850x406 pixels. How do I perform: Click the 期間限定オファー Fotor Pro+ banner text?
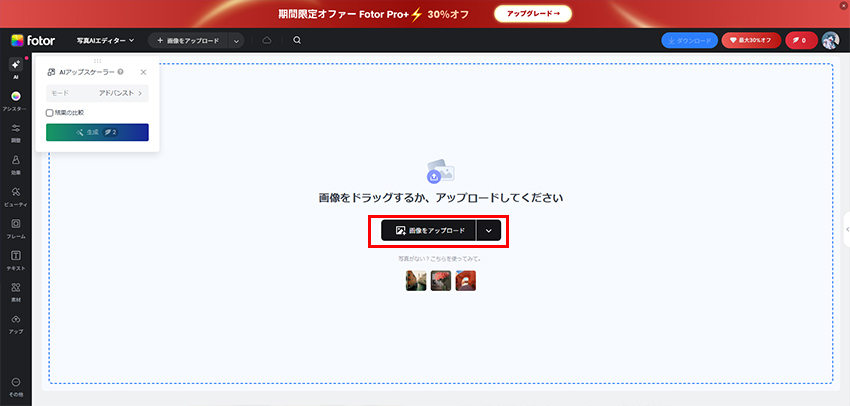click(x=374, y=14)
